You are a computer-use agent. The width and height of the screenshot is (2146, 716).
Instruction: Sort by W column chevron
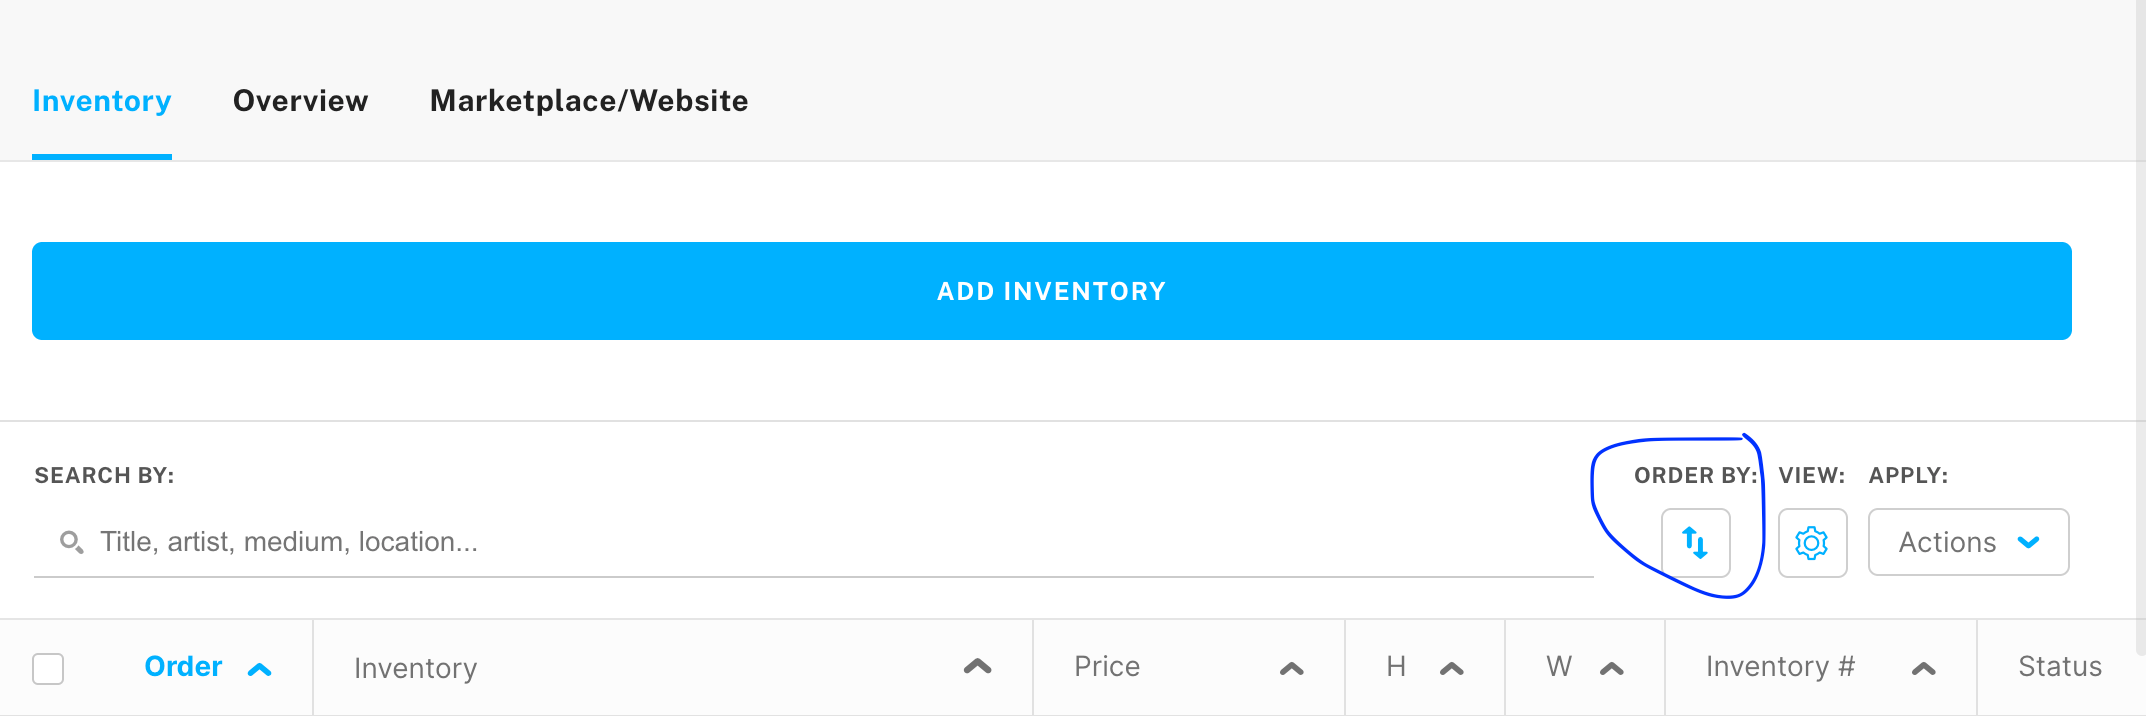[x=1611, y=668]
